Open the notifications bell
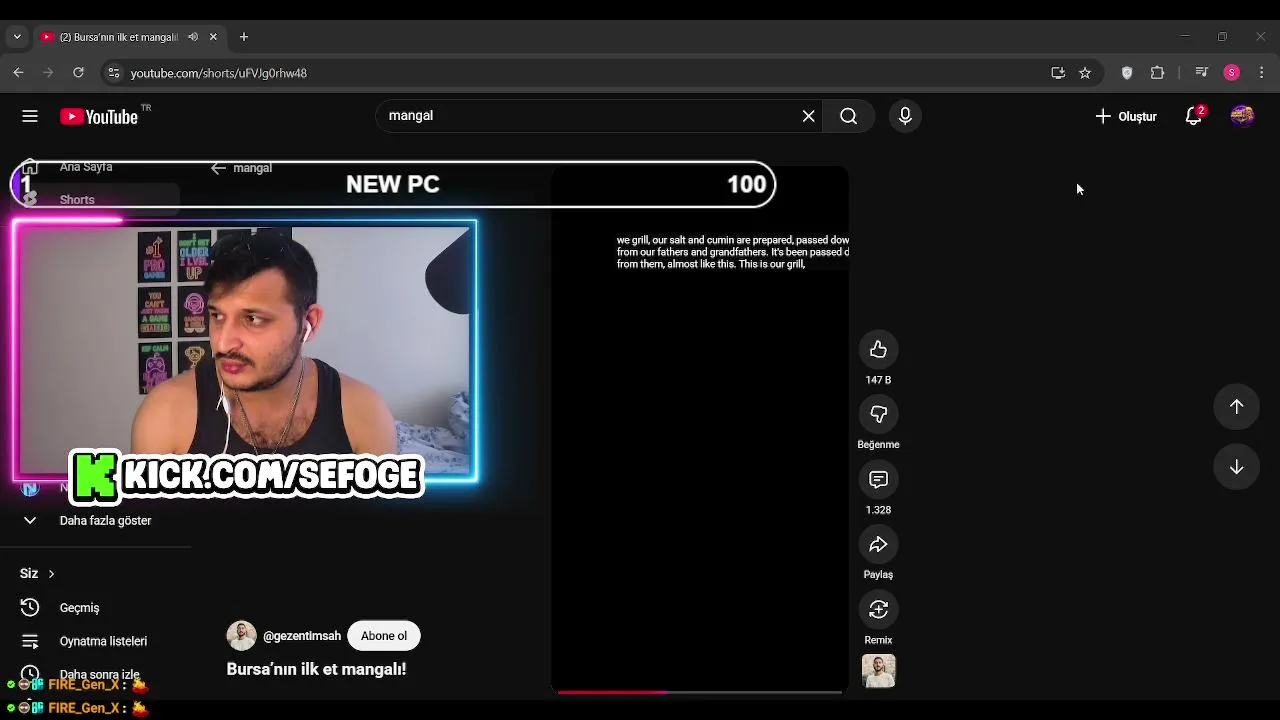 point(1193,116)
